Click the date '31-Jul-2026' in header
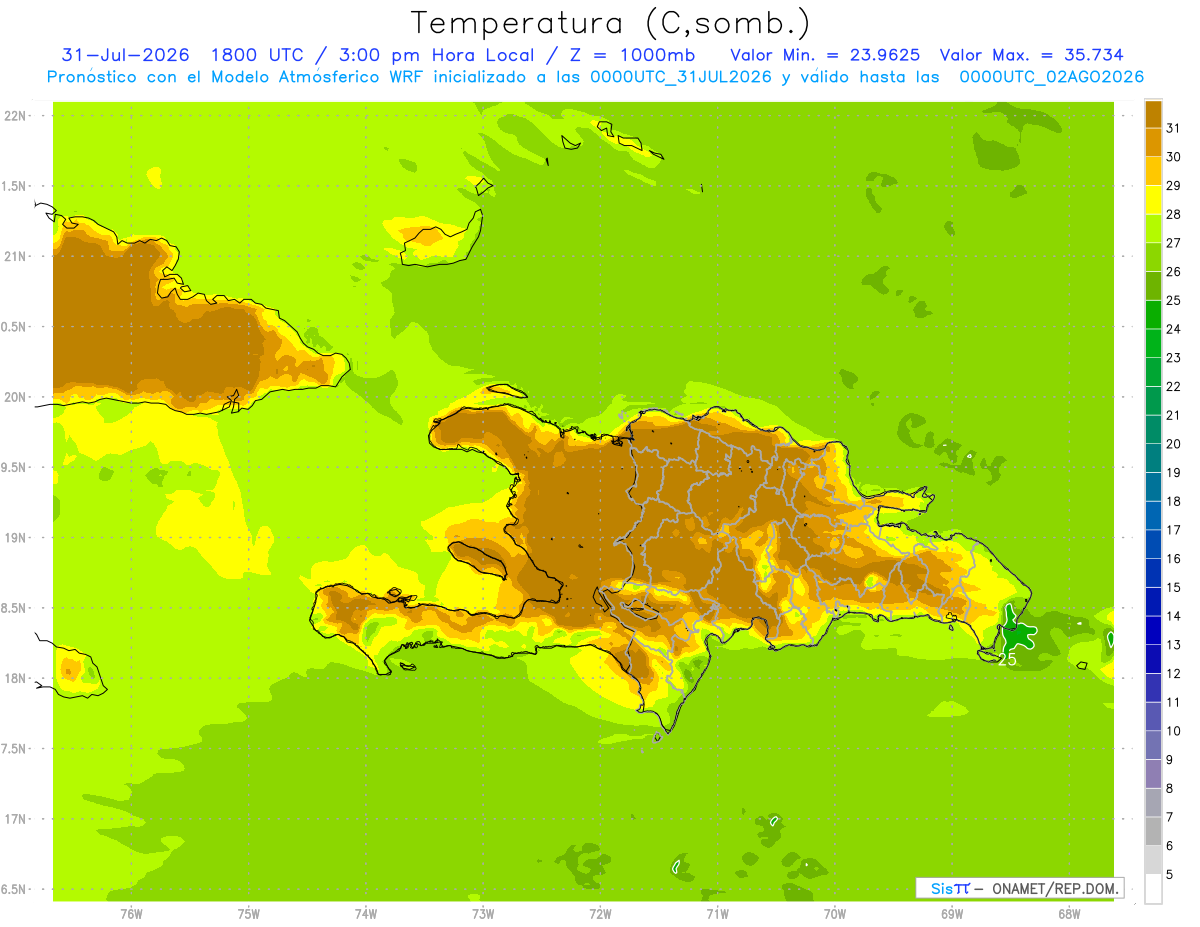The height and width of the screenshot is (927, 1200). tap(126, 55)
